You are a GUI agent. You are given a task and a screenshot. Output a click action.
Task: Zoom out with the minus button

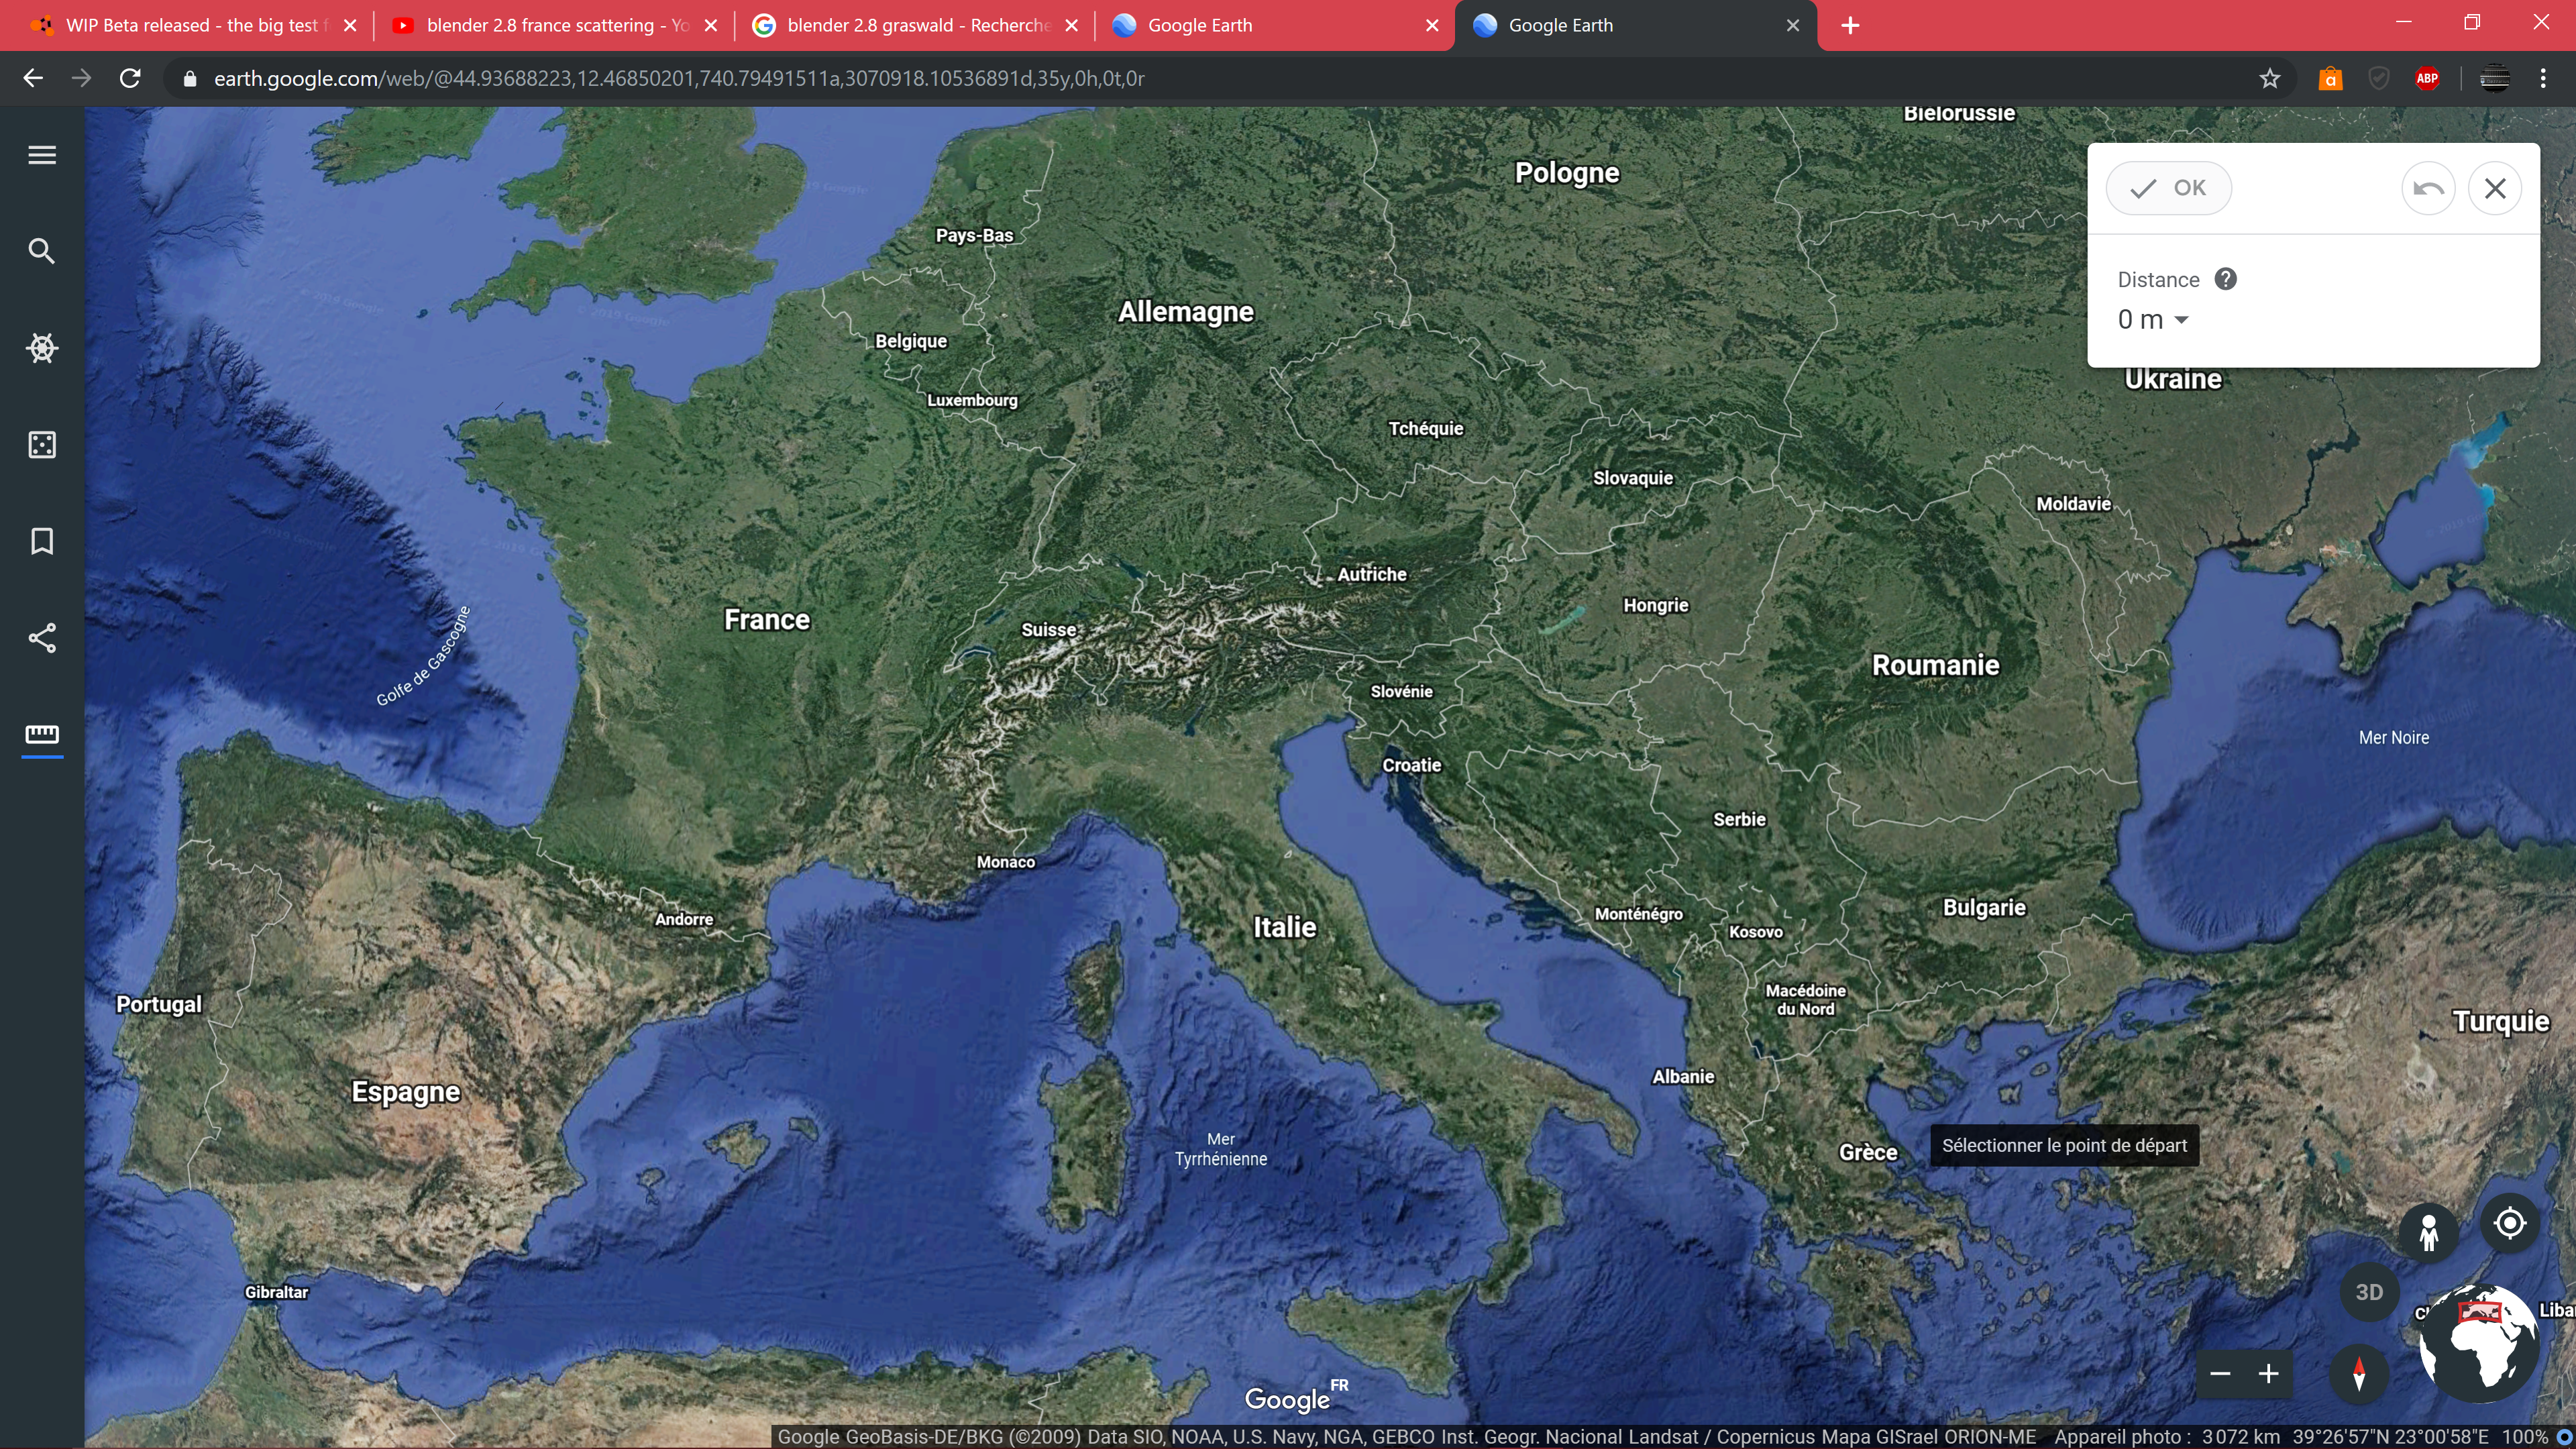(x=2220, y=1374)
